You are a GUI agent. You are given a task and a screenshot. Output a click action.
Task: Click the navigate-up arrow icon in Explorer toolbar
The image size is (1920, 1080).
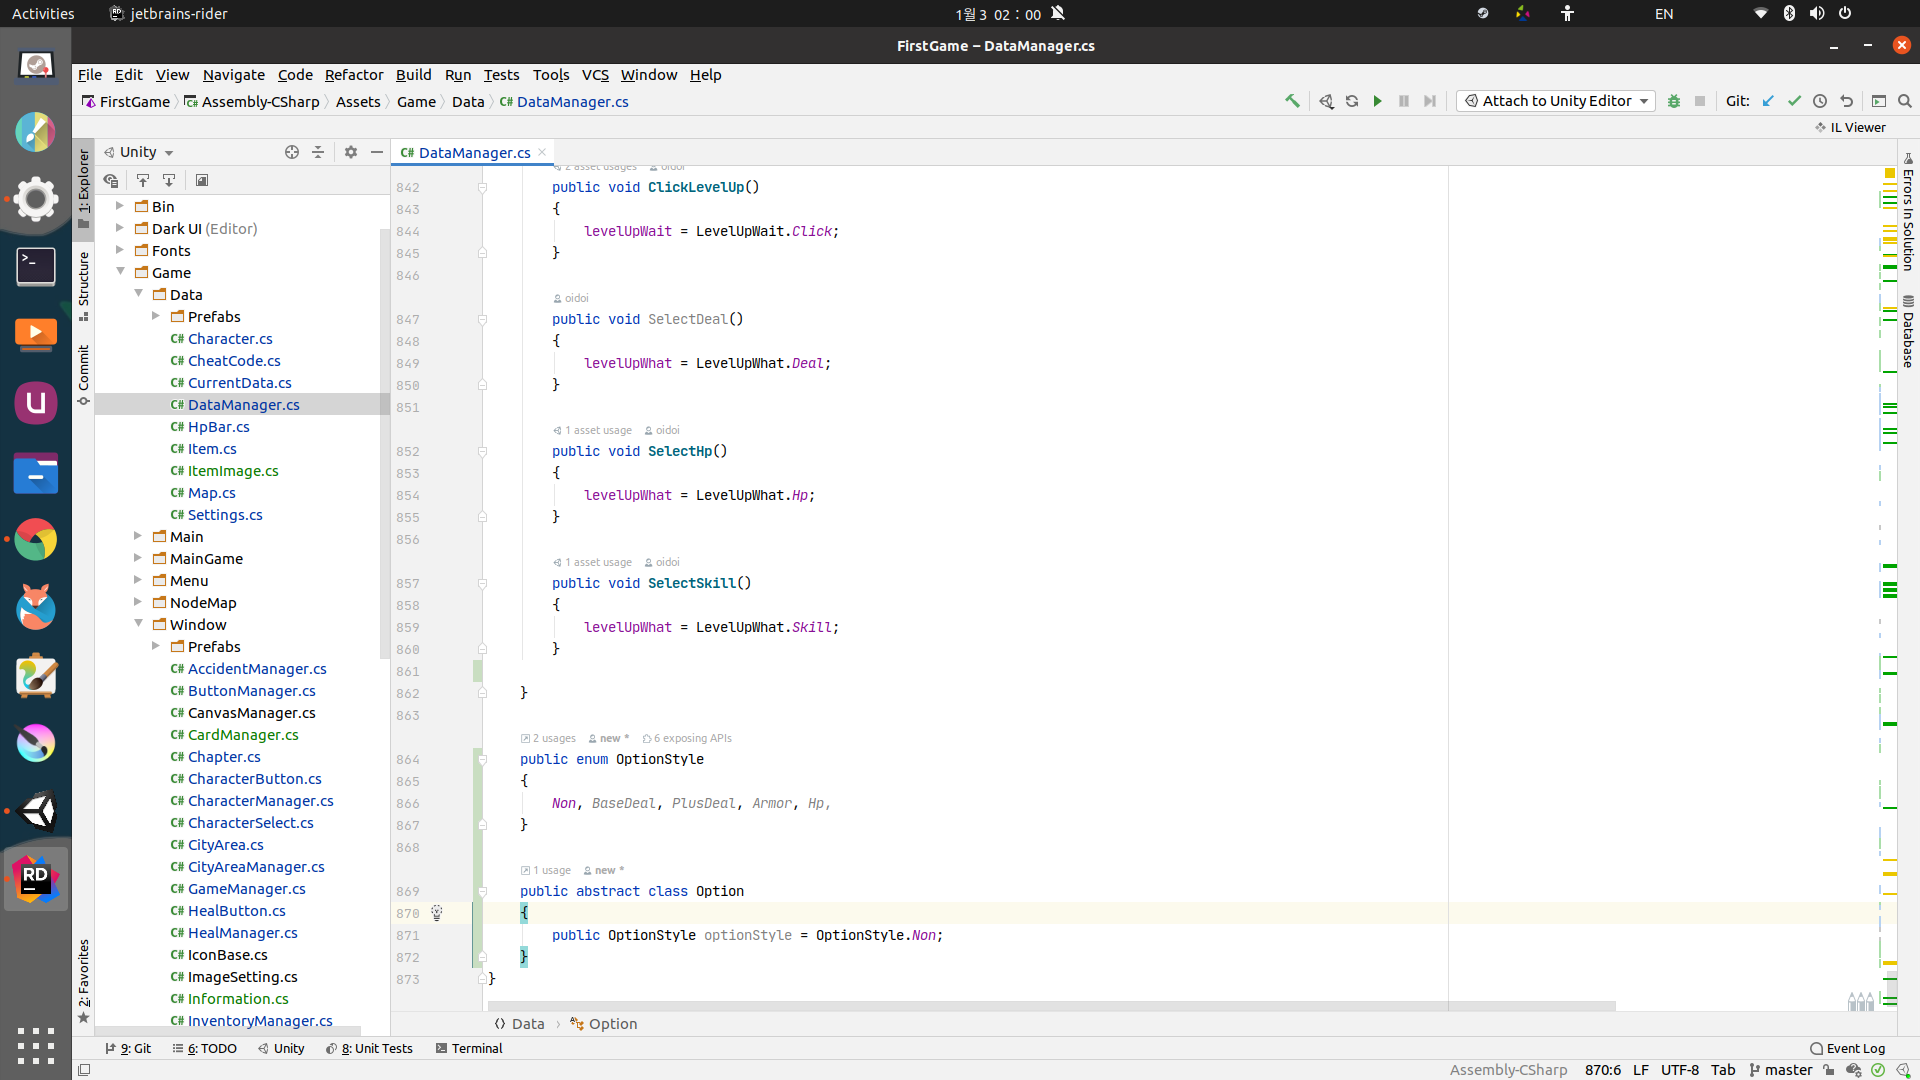point(143,180)
